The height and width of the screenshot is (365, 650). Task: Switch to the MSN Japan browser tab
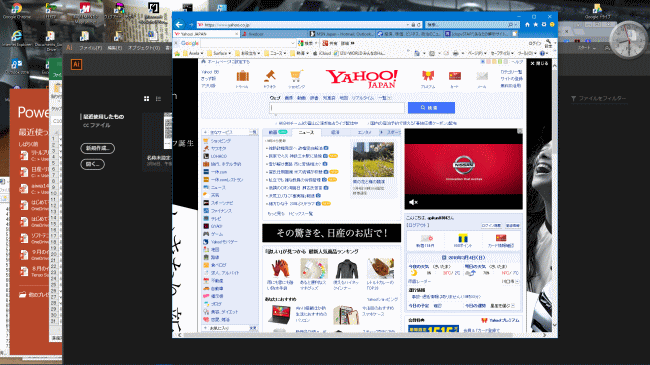tap(342, 34)
